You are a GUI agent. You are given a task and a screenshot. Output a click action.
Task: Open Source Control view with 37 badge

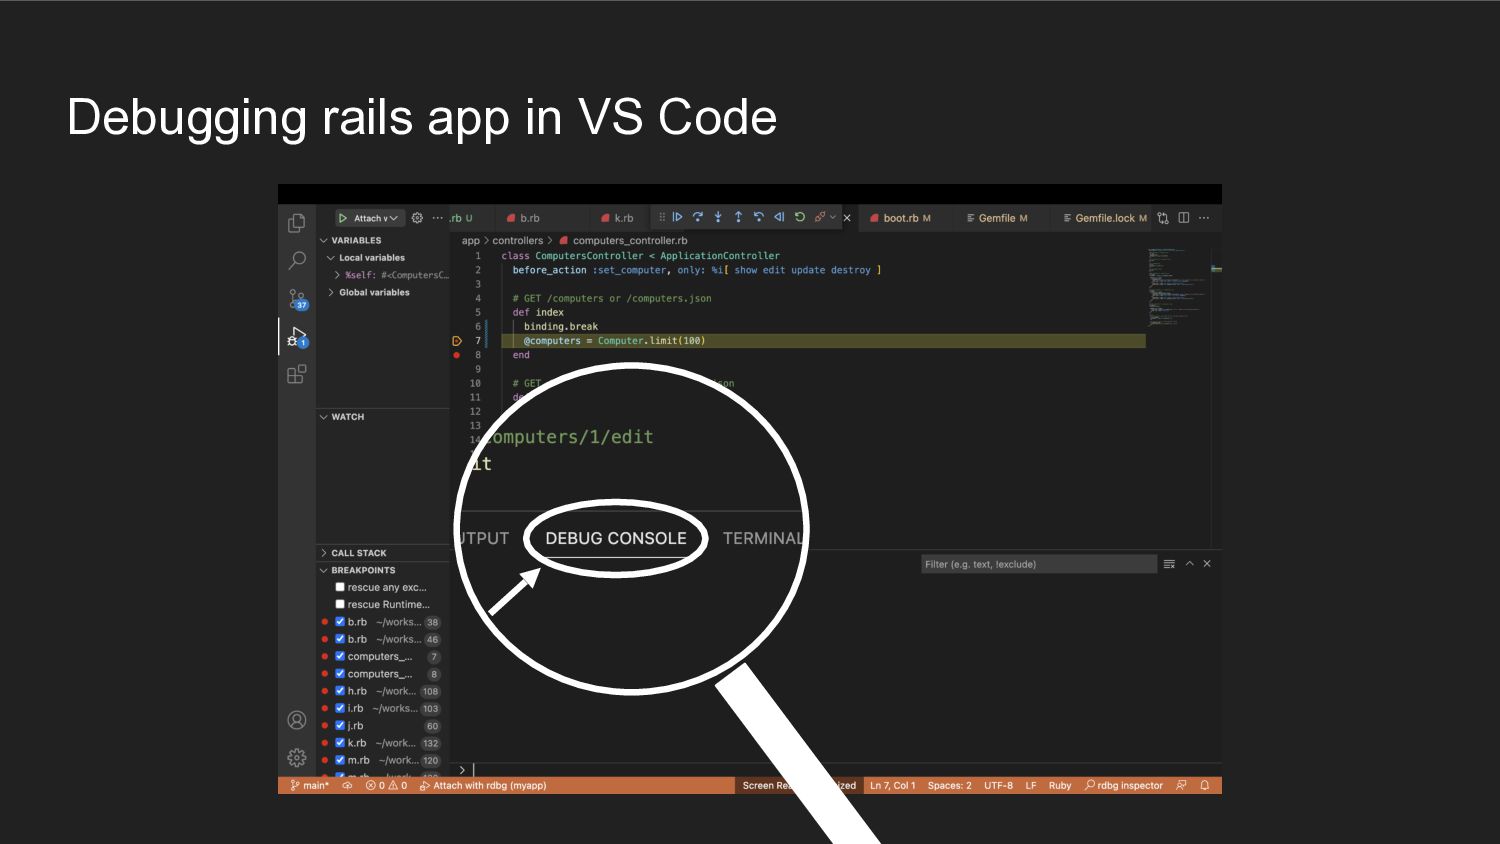click(x=297, y=299)
